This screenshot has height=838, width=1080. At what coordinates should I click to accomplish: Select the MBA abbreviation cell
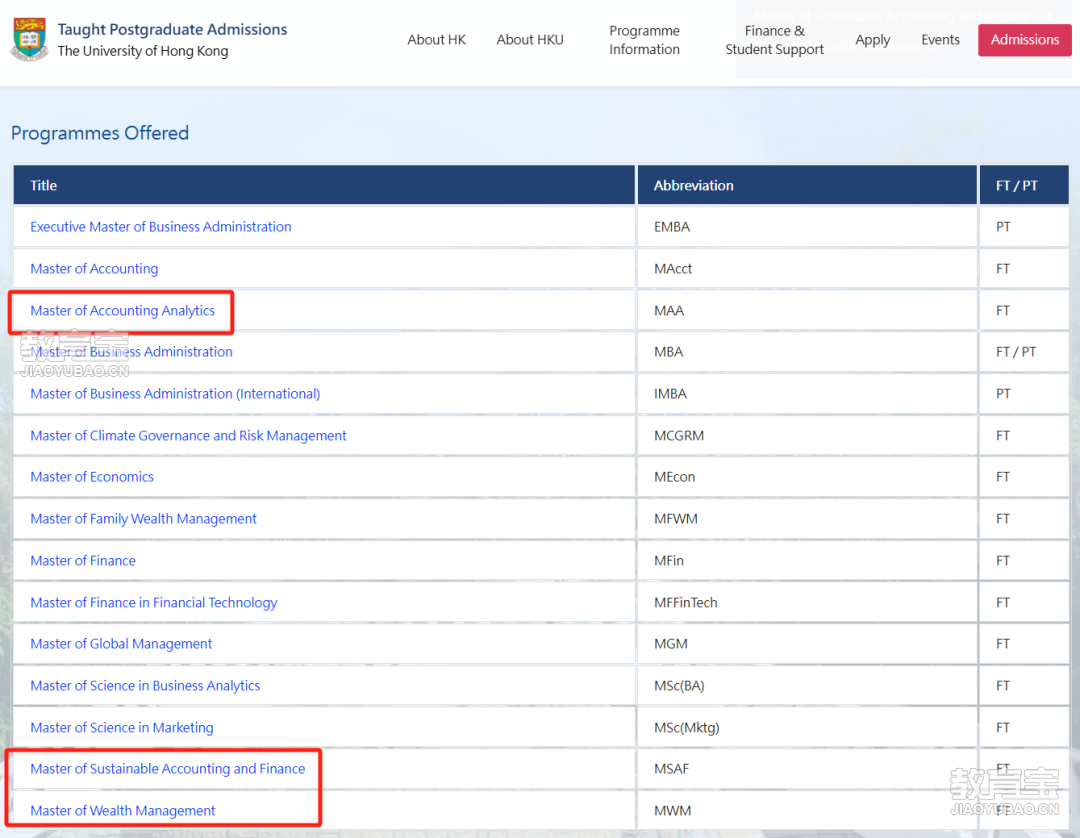pos(807,352)
